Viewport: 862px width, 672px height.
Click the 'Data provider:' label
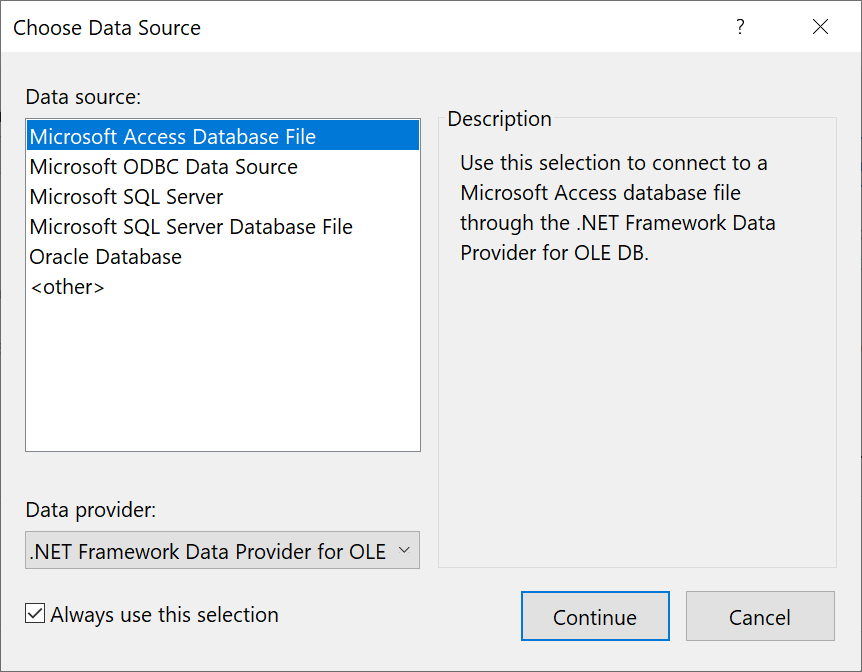(91, 510)
